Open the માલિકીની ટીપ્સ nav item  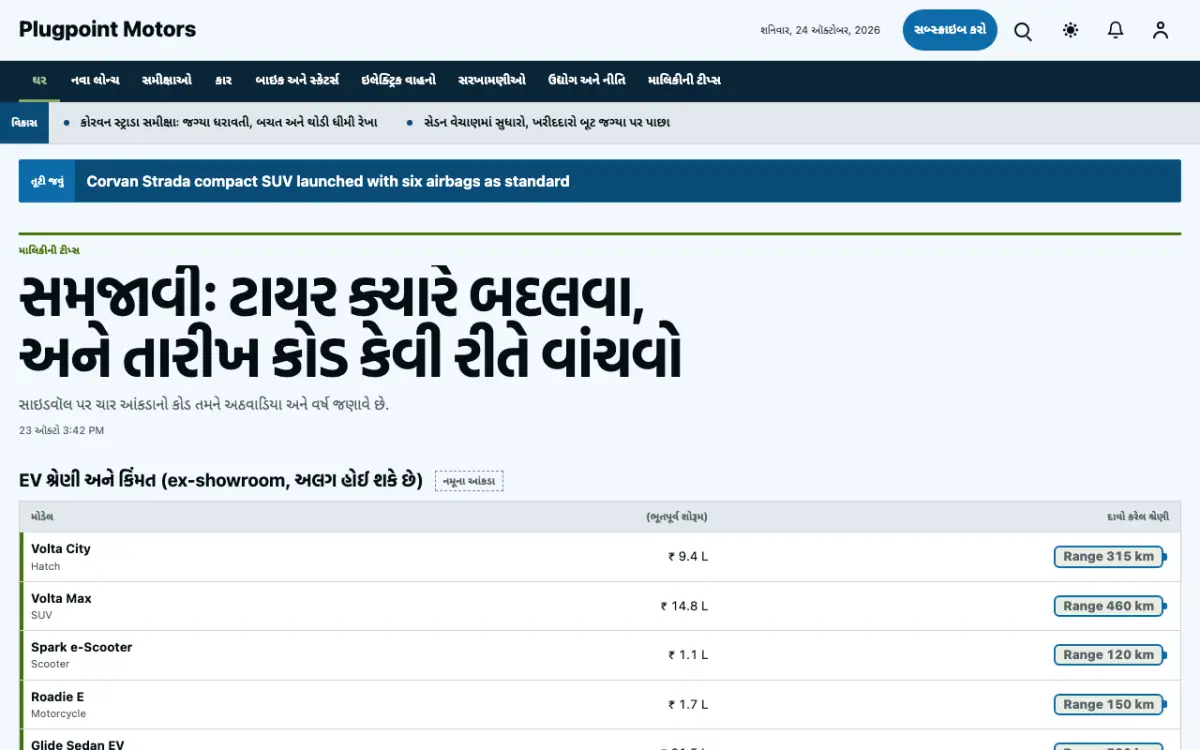pyautogui.click(x=684, y=80)
